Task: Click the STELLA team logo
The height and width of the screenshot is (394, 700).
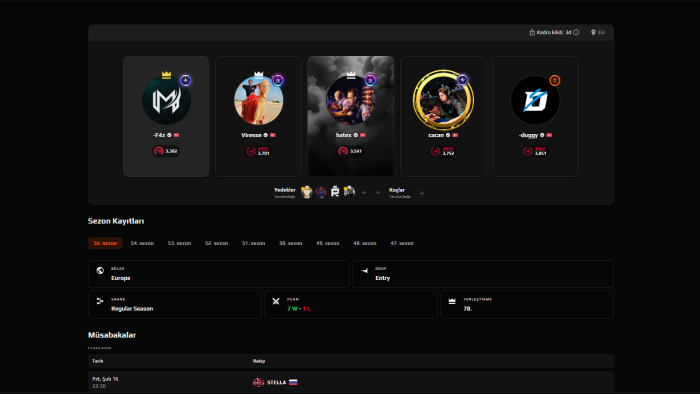Action: (258, 382)
